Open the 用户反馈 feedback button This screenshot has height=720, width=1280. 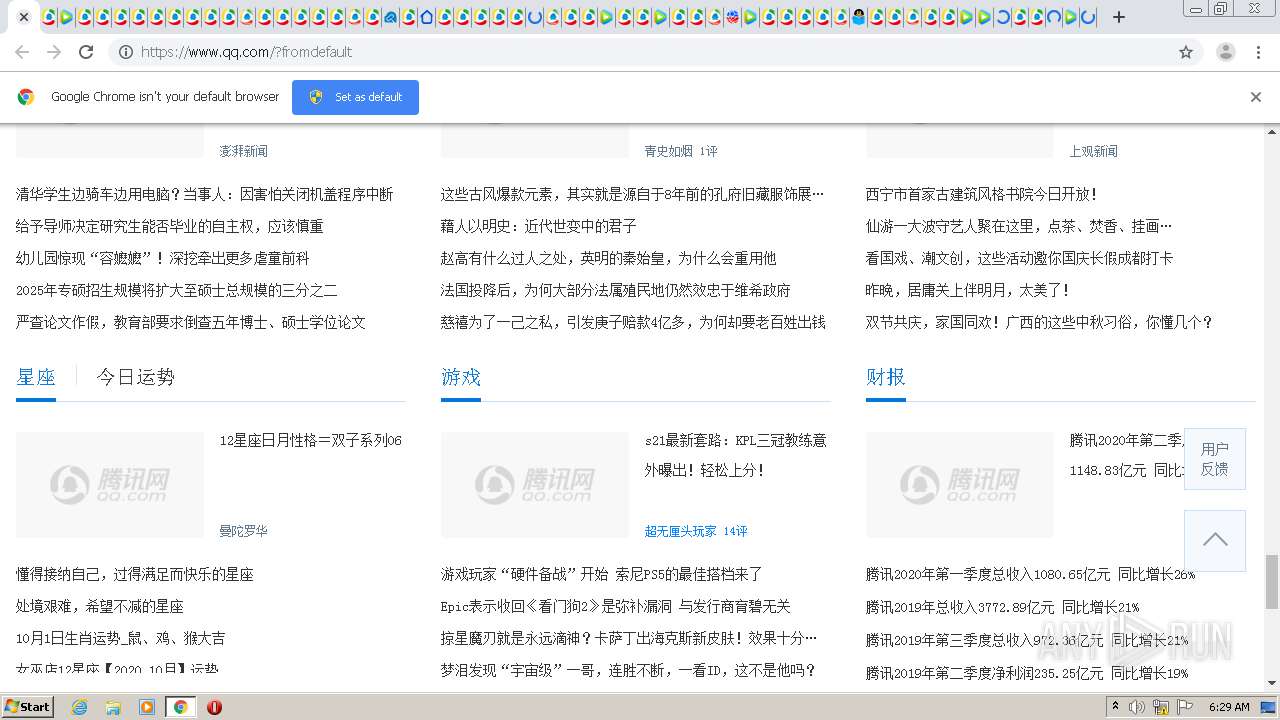pos(1215,459)
